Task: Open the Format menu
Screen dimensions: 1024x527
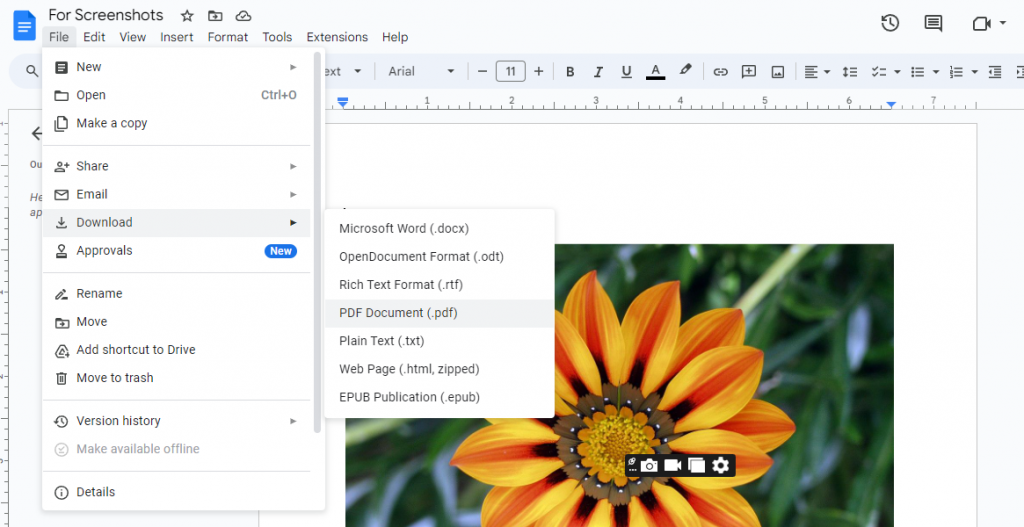Action: (228, 37)
